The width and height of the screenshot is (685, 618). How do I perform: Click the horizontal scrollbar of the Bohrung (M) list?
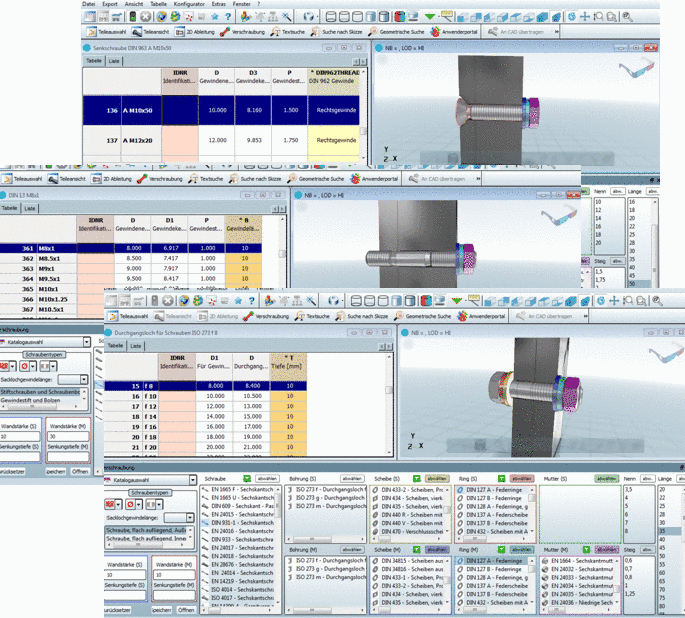(325, 610)
